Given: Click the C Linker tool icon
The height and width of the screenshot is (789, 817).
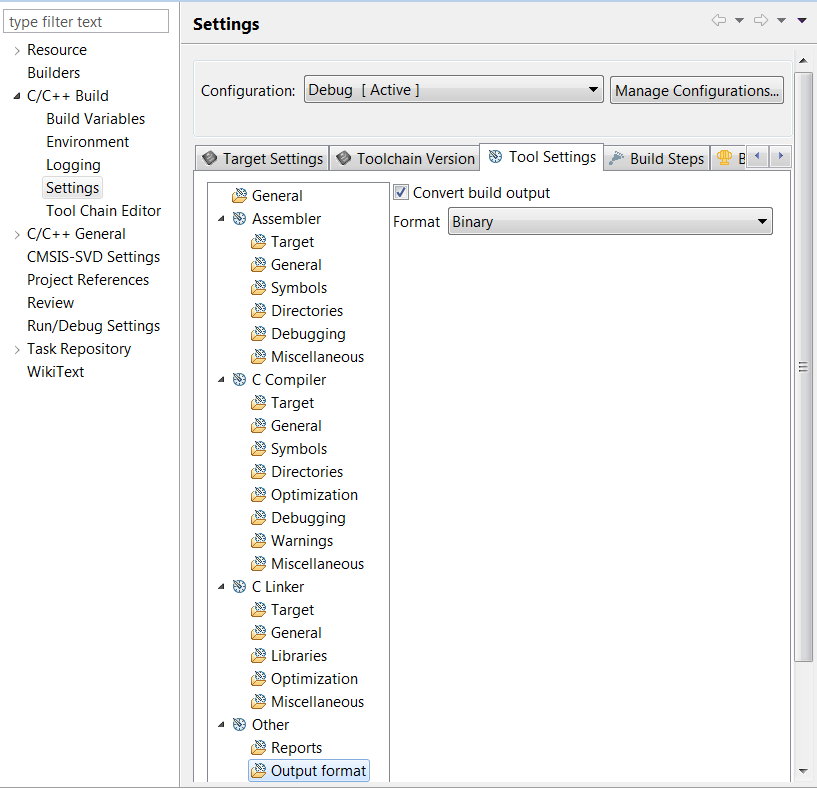Looking at the screenshot, I should click(239, 587).
